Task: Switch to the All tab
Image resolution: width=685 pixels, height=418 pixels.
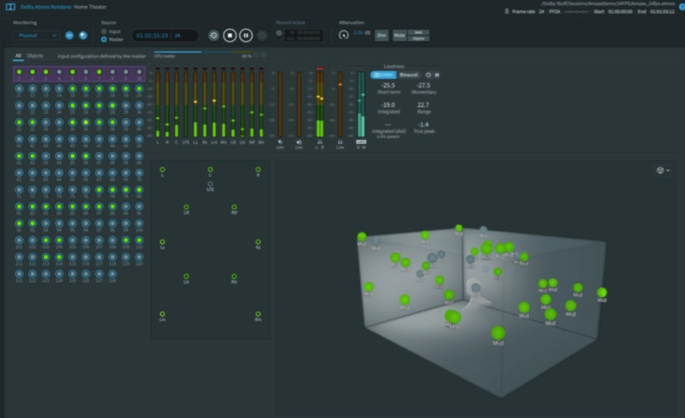Action: (18, 56)
